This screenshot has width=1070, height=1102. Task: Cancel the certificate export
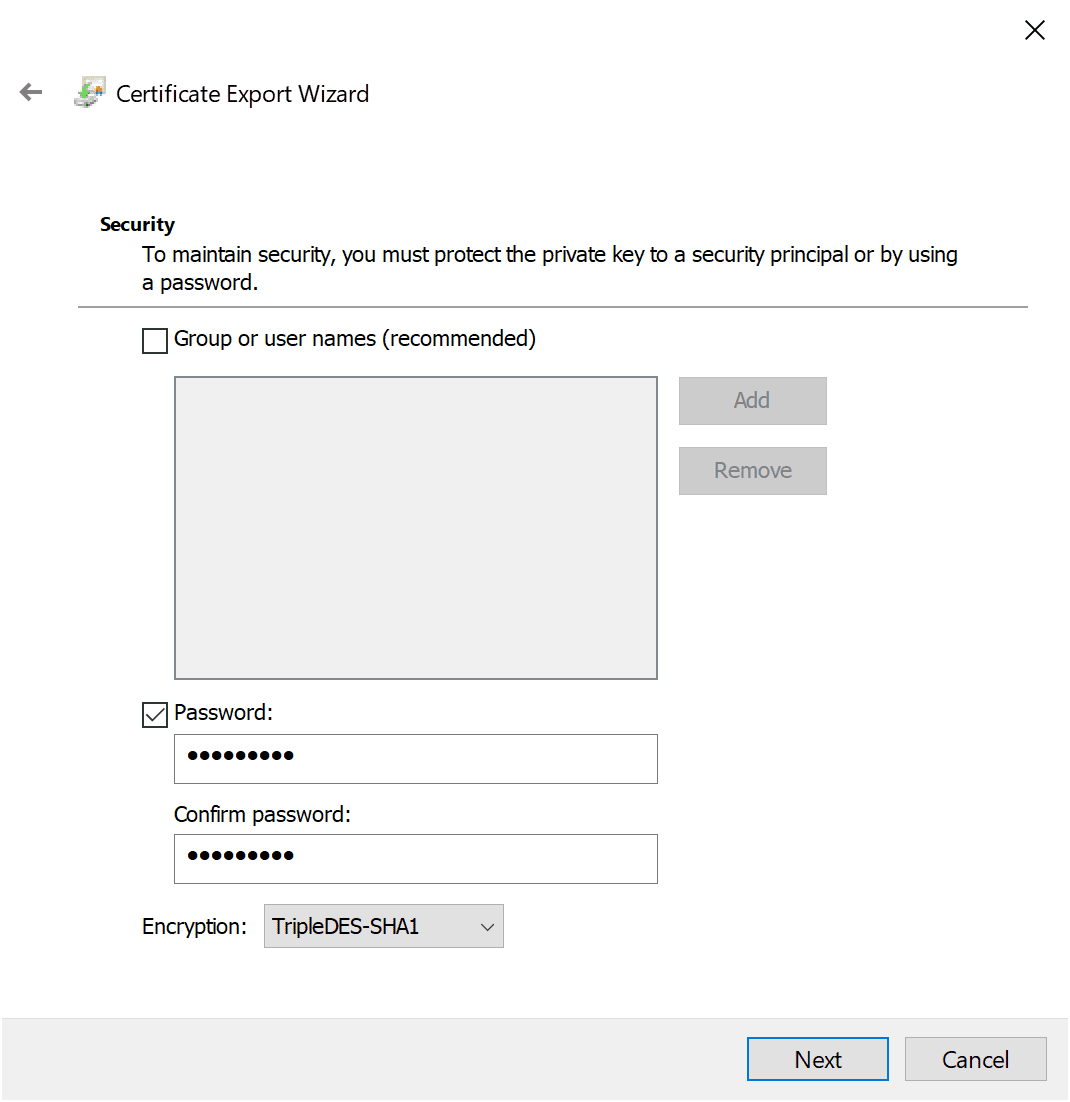(975, 1059)
